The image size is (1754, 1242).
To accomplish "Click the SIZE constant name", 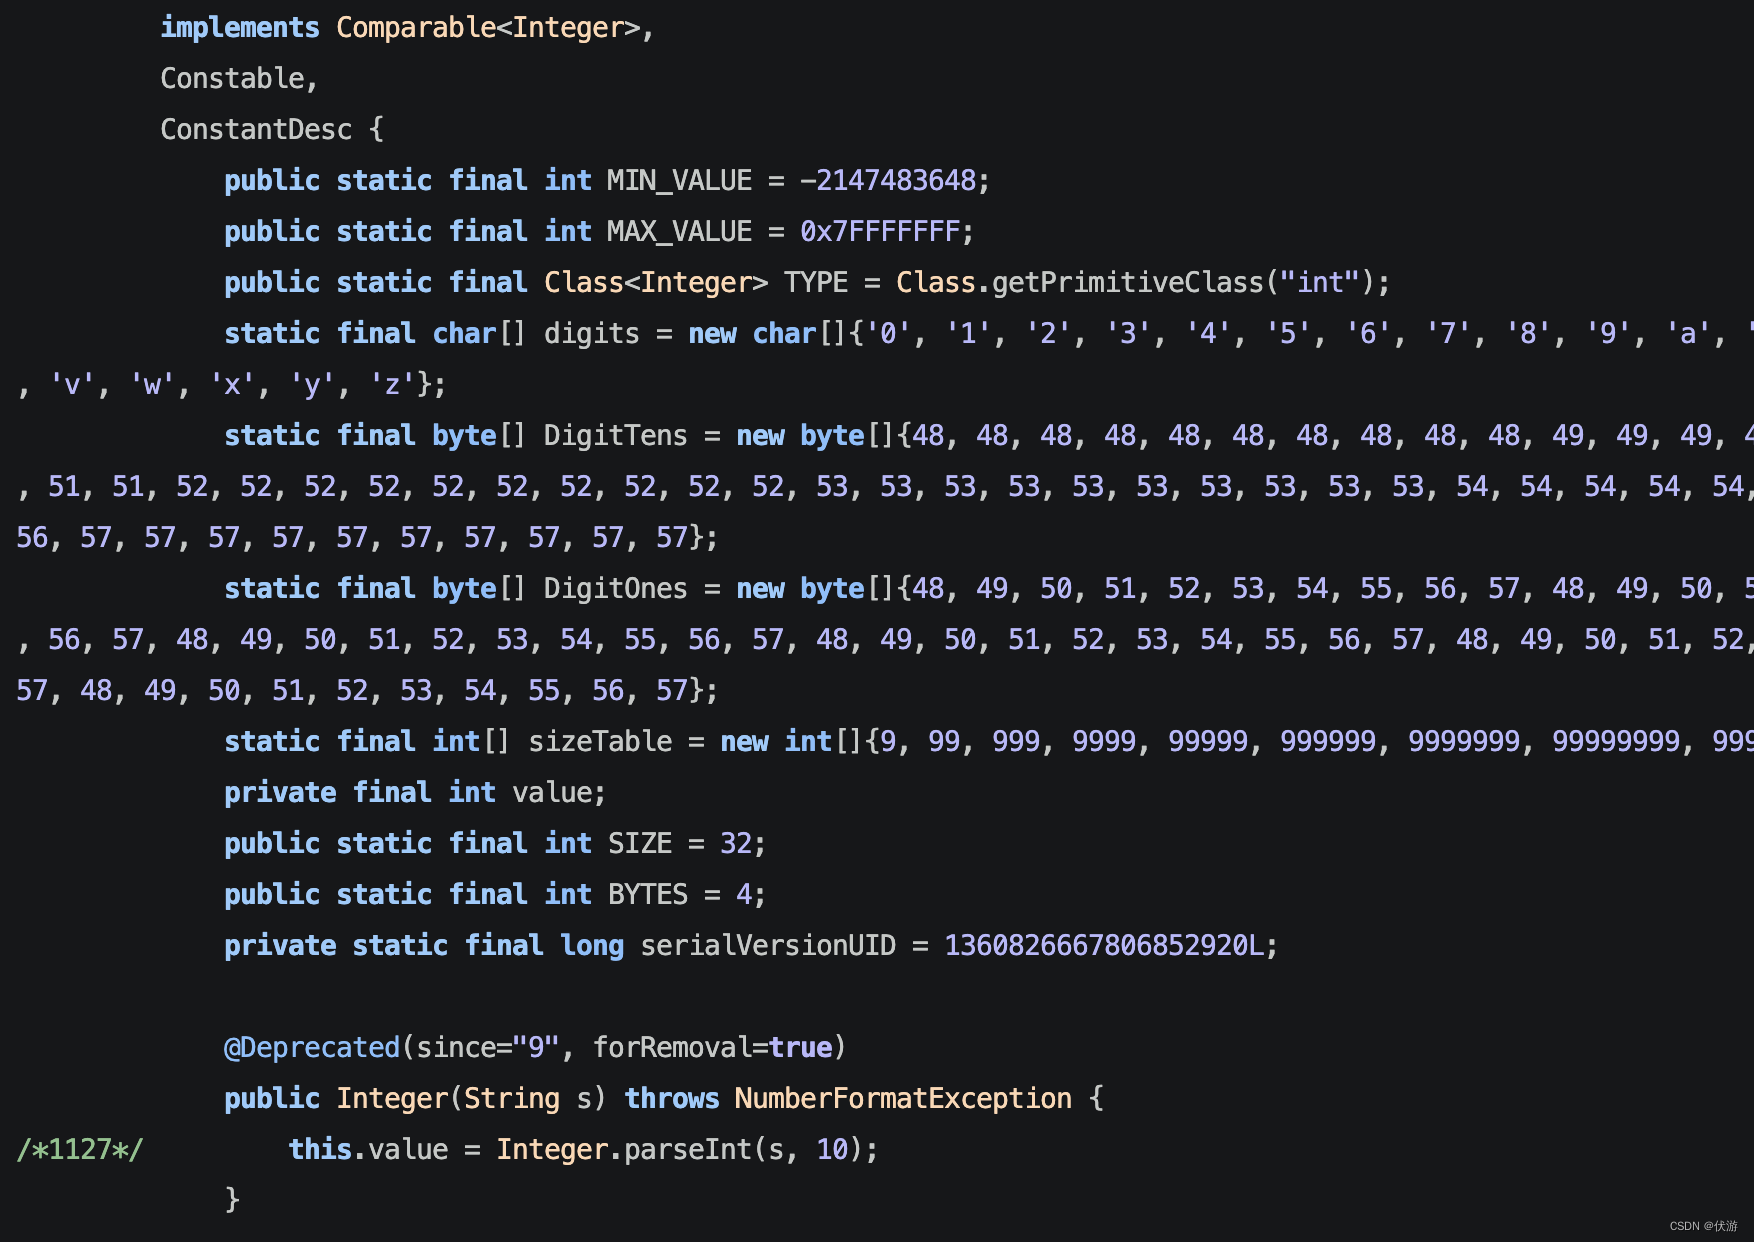I will [640, 843].
